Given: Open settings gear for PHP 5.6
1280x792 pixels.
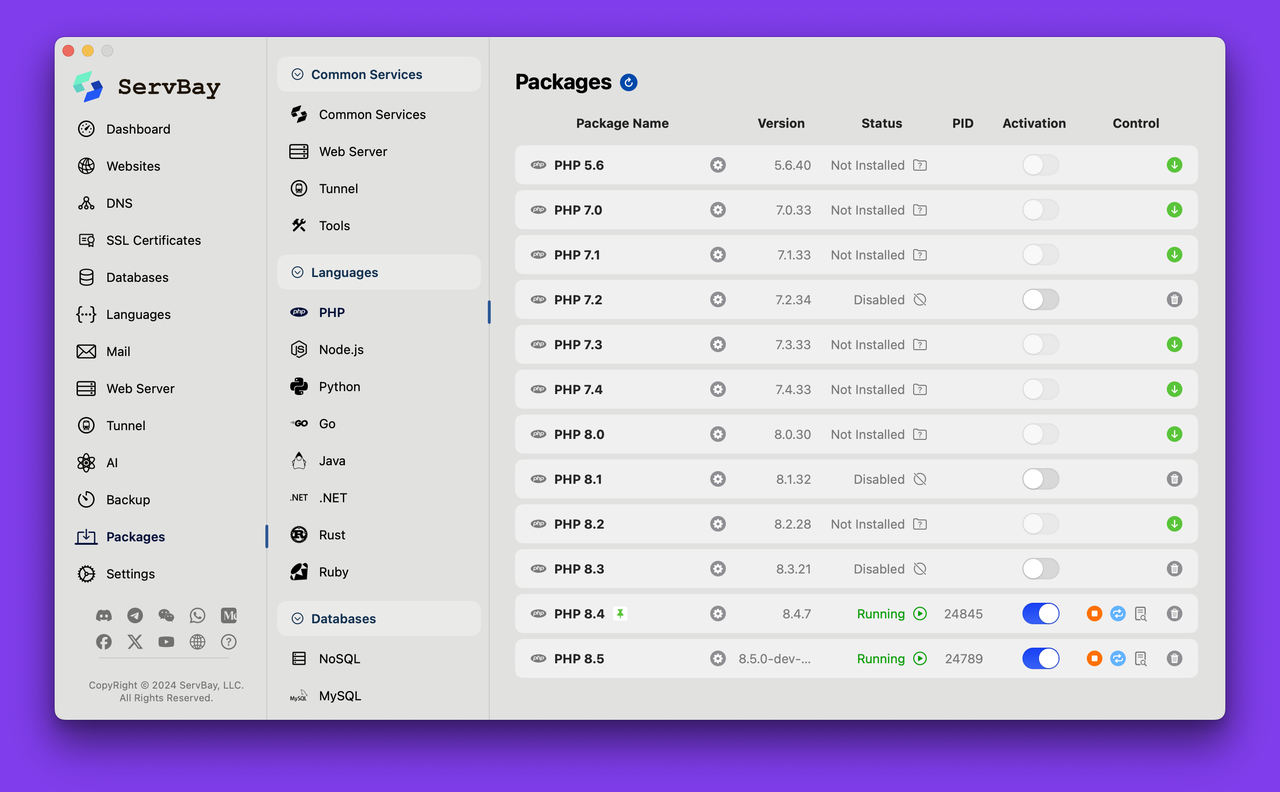Looking at the screenshot, I should tap(718, 165).
